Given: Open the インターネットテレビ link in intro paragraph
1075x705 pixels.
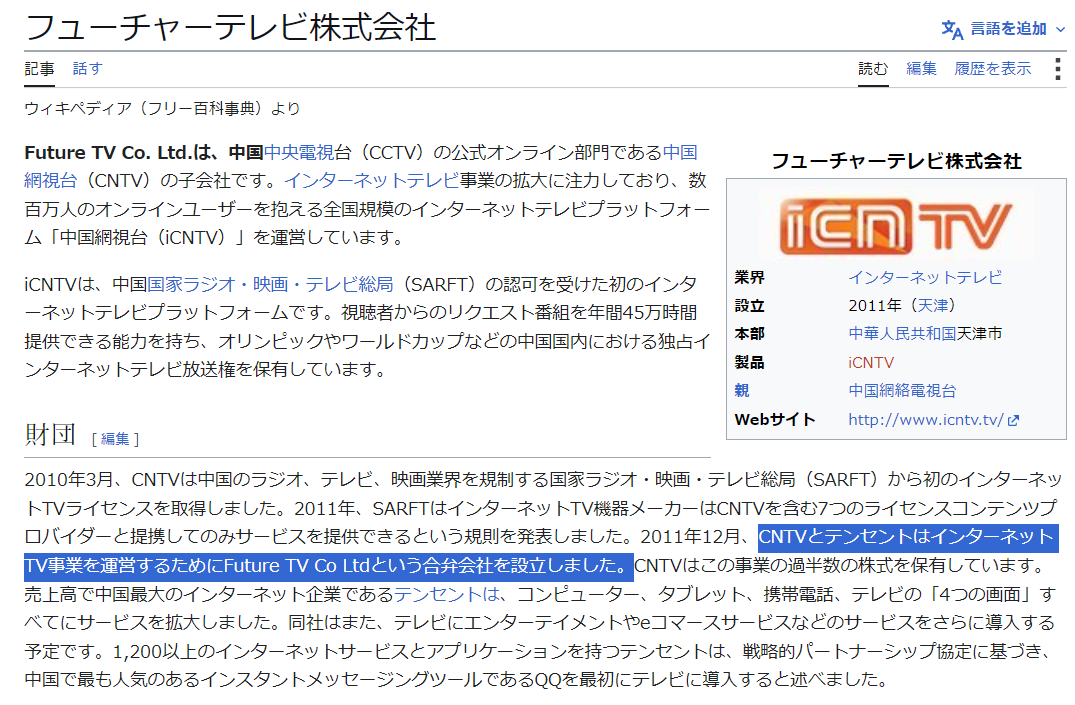Looking at the screenshot, I should pos(372,180).
